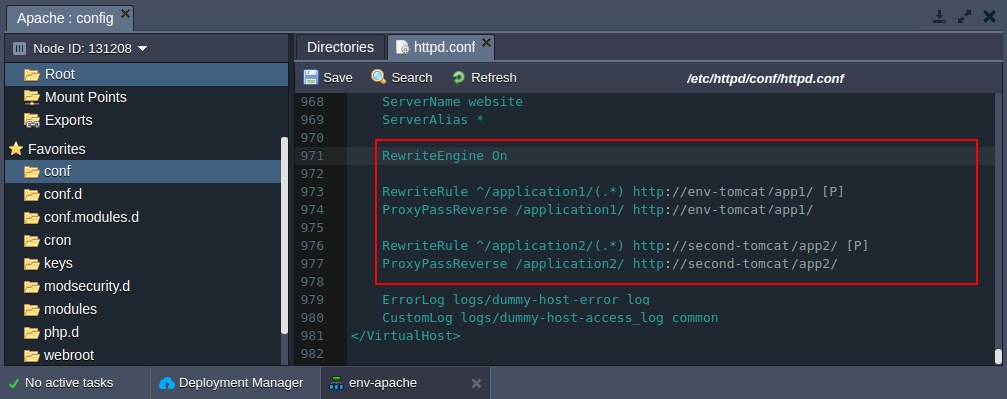Click the ErrorLog logs/dummy-host-error_log line
This screenshot has width=1007, height=399.
tap(516, 299)
